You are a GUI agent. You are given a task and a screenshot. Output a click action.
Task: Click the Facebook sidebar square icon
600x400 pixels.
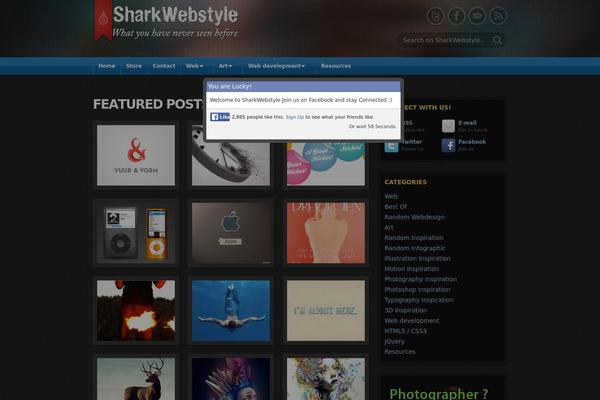[448, 145]
